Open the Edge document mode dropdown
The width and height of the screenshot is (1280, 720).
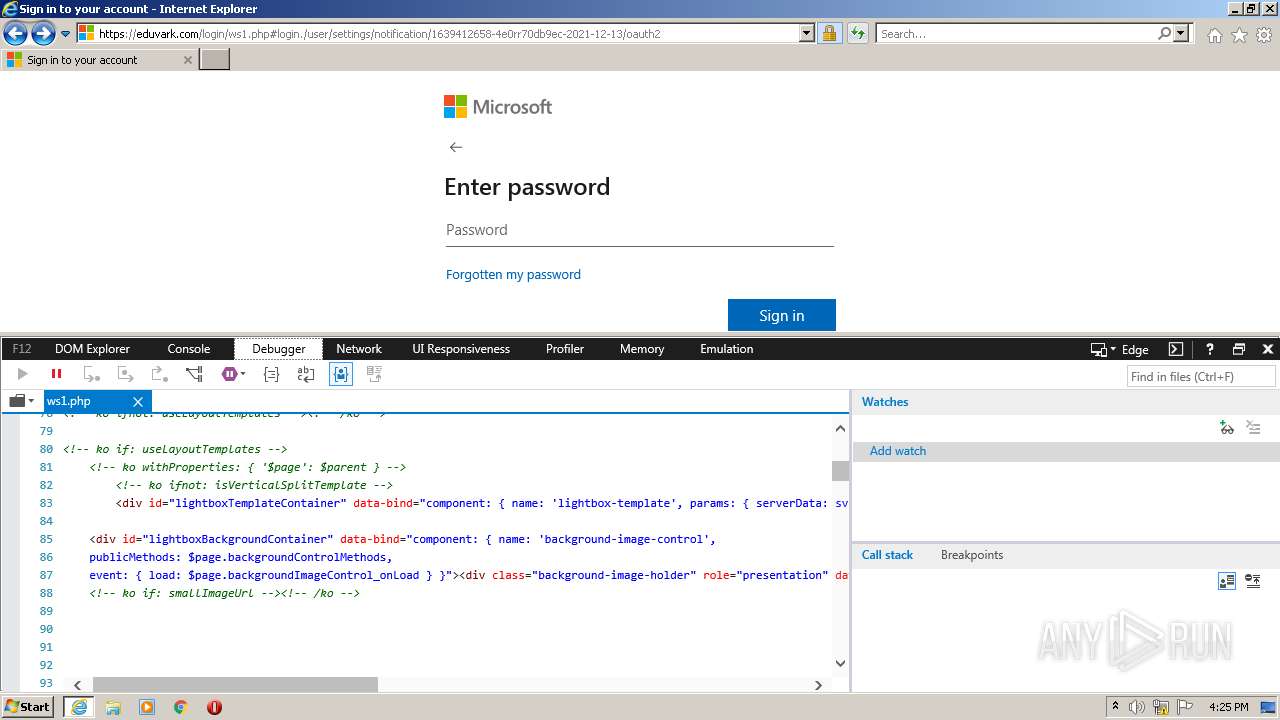tap(1120, 349)
